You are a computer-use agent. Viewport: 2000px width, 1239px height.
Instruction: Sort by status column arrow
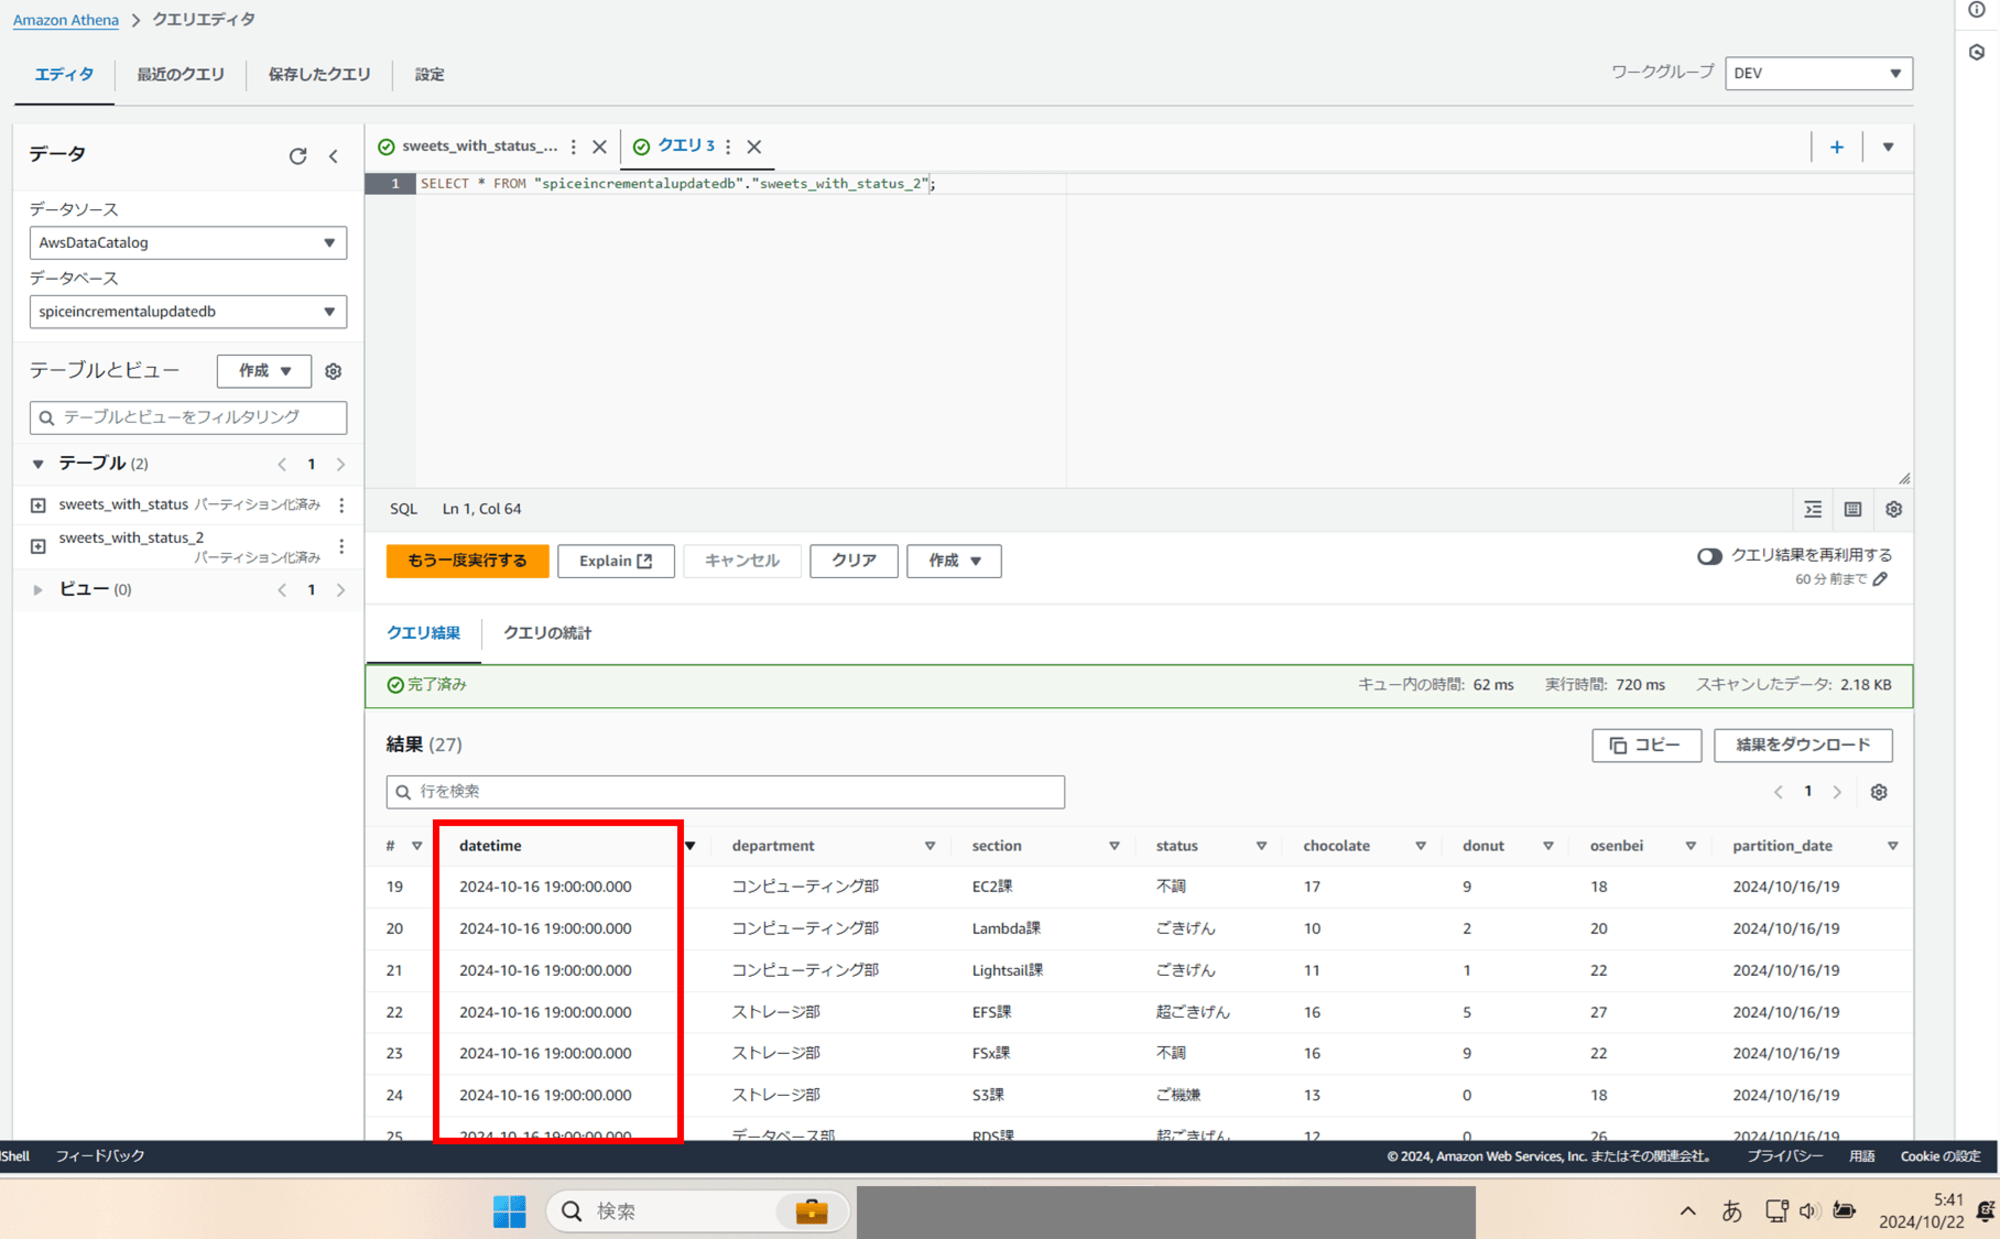click(x=1261, y=846)
